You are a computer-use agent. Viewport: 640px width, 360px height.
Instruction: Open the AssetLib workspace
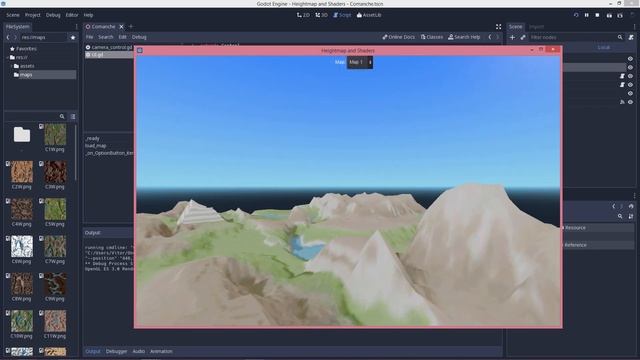369,15
